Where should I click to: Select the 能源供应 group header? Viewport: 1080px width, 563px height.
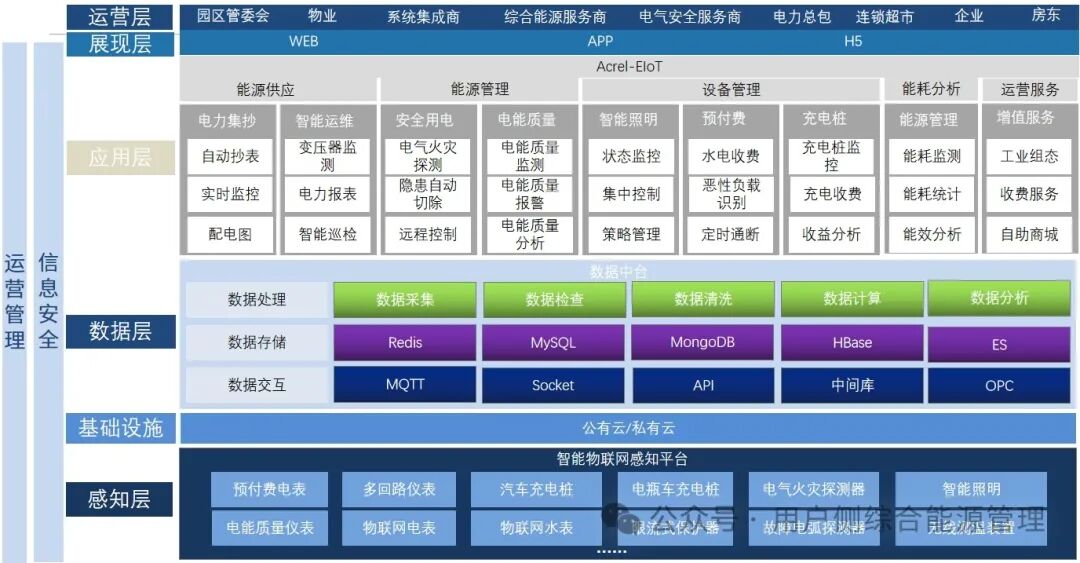tap(278, 90)
